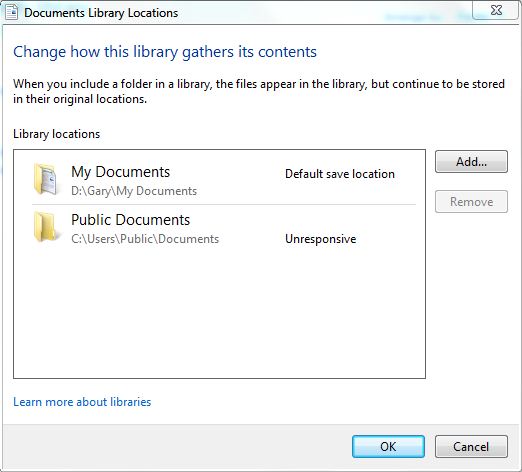Click the Default save location label
This screenshot has height=472, width=522.
(x=340, y=174)
